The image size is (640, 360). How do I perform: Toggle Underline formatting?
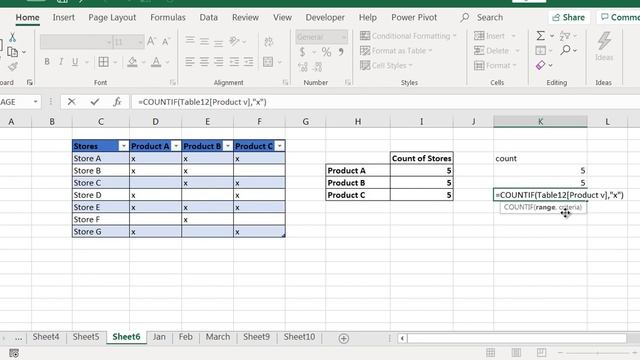75,62
